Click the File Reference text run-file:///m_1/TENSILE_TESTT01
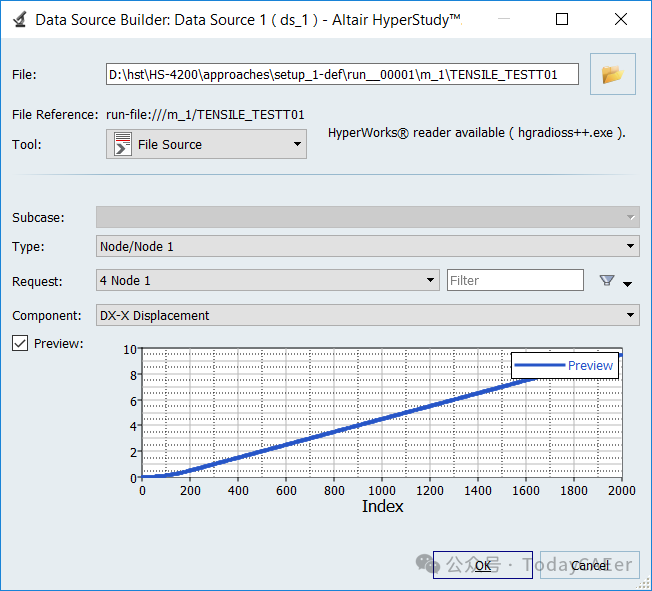 click(x=205, y=114)
